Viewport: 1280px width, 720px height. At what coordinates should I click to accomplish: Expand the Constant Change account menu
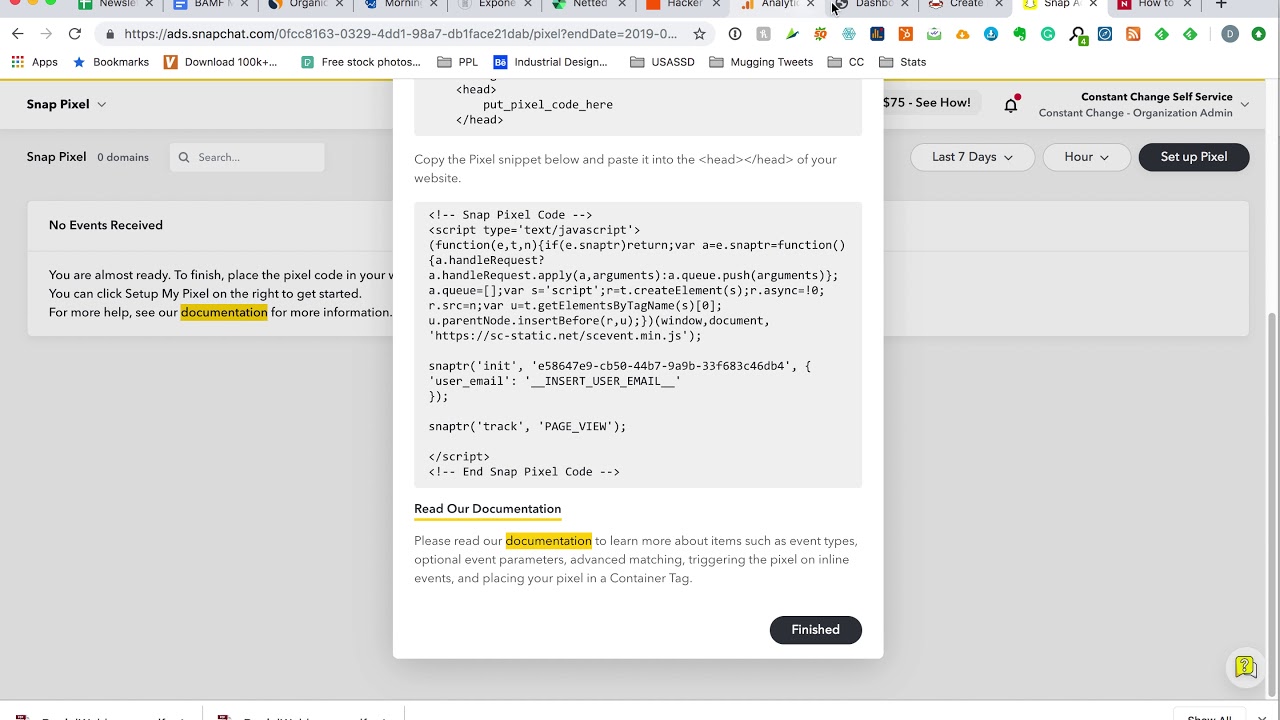click(1144, 104)
